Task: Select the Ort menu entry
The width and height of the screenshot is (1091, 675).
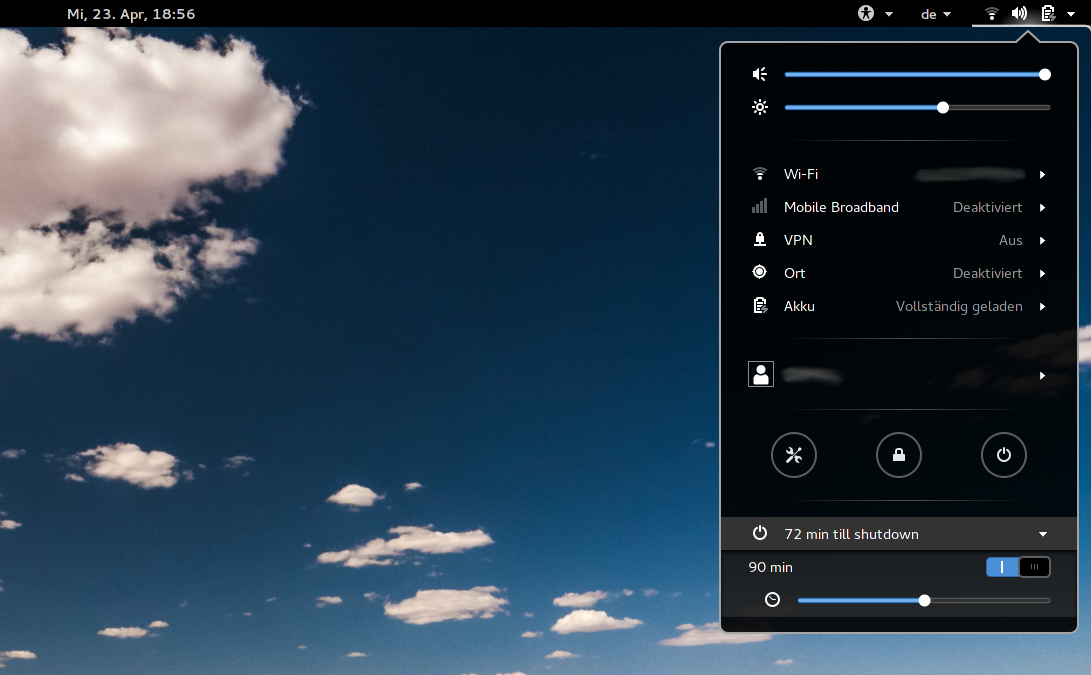Action: point(795,272)
